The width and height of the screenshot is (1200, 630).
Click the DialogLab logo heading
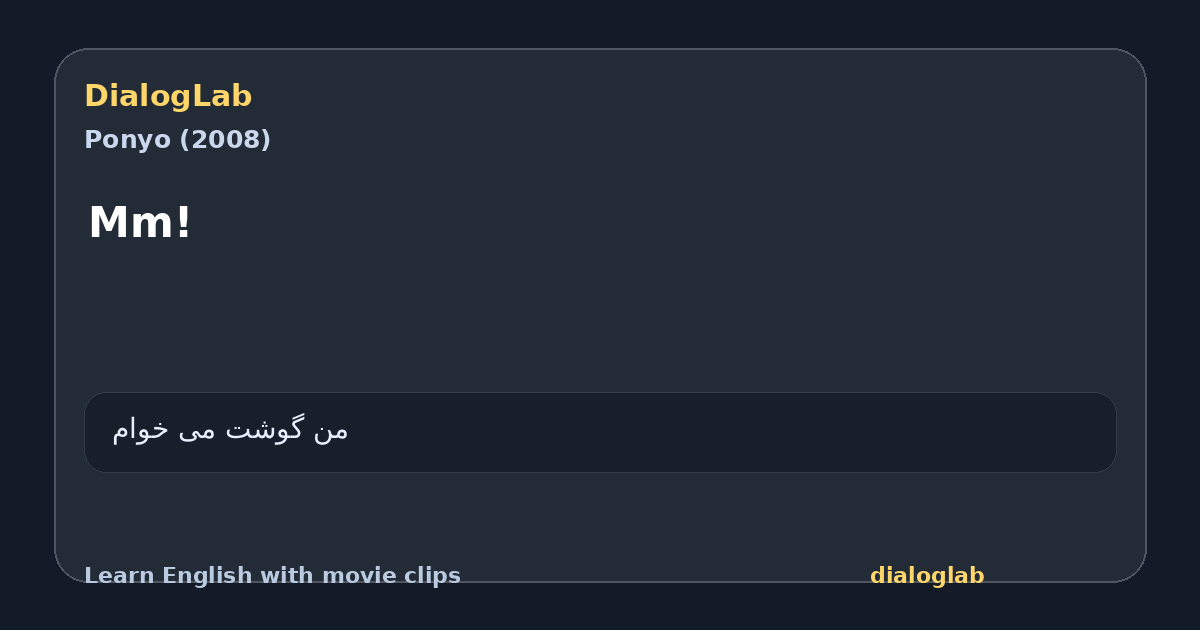tap(168, 96)
